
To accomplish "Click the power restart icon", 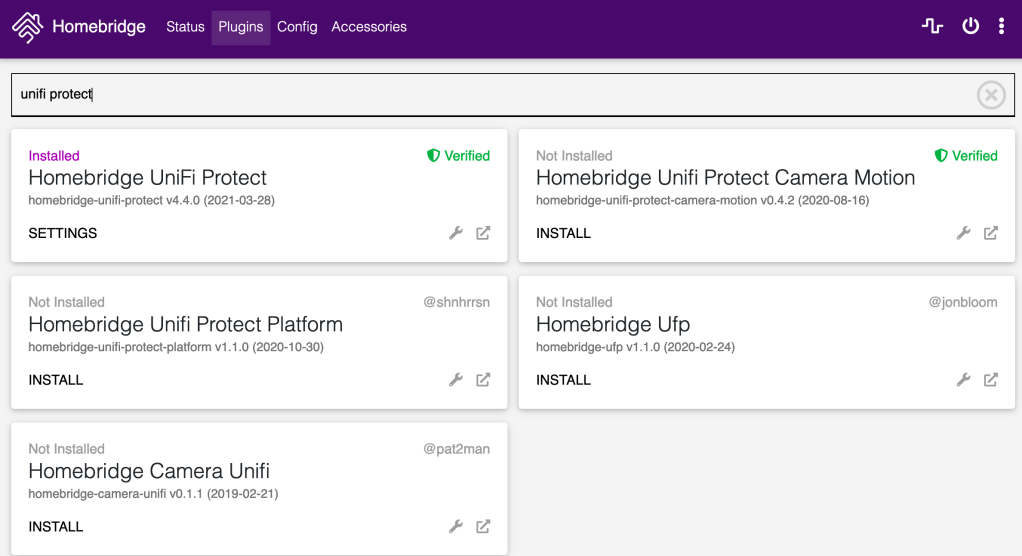I will coord(970,27).
